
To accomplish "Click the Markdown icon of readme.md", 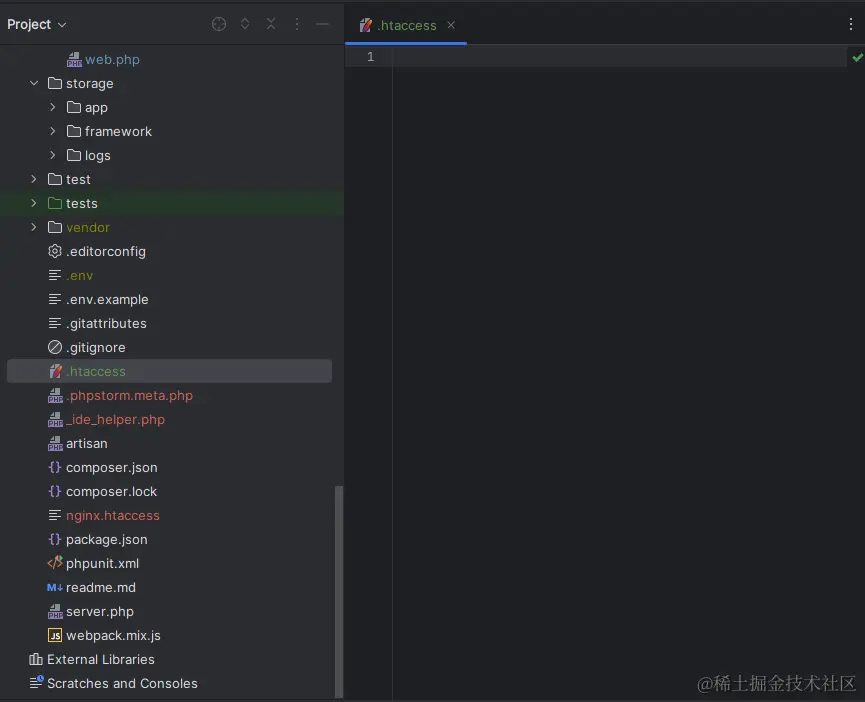I will pos(55,587).
